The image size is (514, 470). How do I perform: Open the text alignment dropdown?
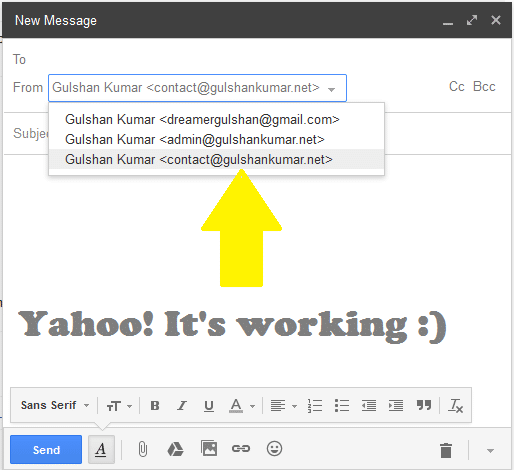tap(283, 406)
